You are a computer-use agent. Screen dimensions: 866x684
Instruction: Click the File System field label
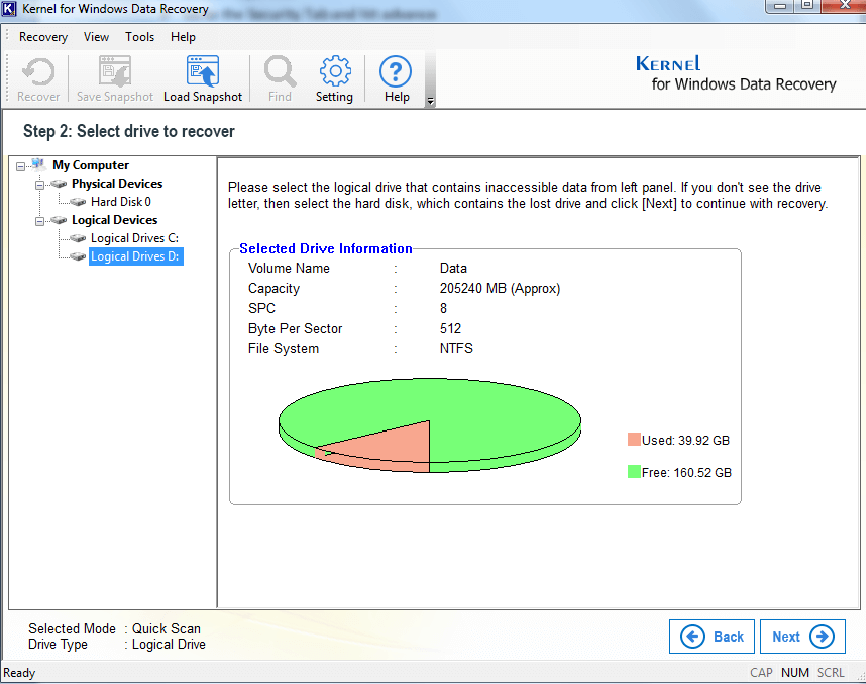(283, 349)
